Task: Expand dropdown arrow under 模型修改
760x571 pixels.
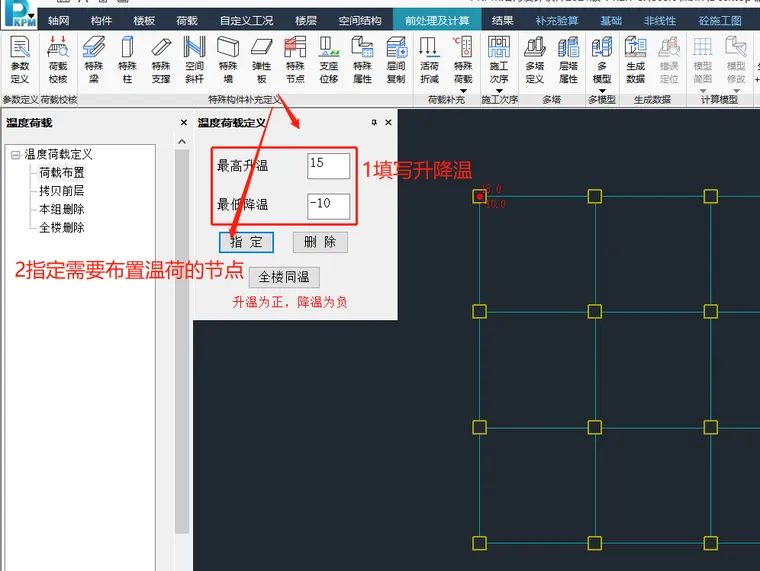Action: (x=736, y=91)
